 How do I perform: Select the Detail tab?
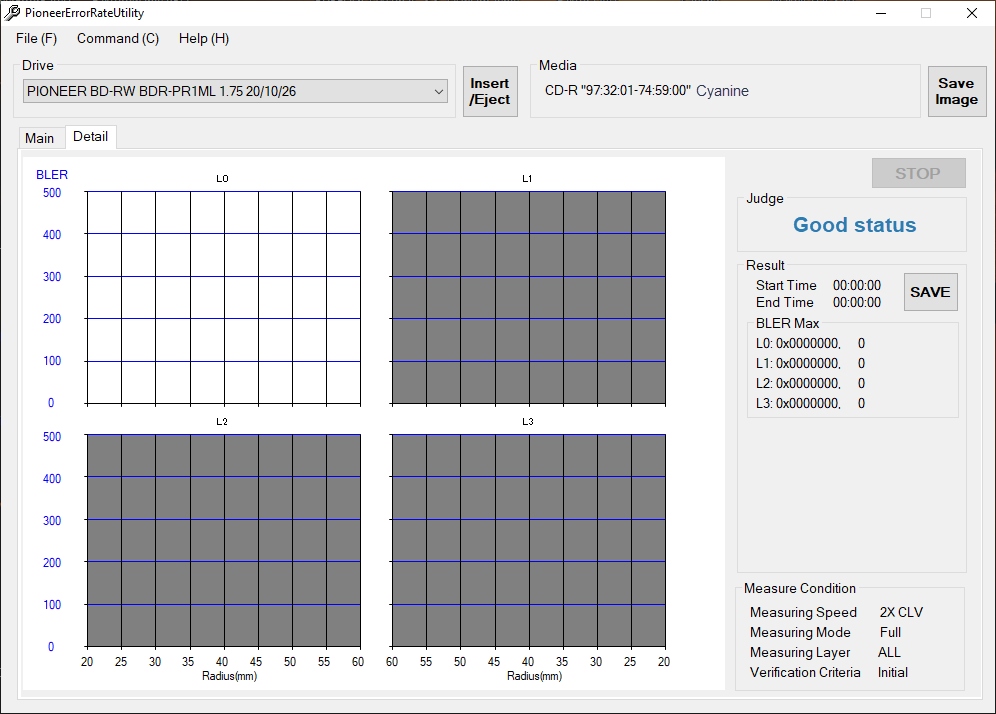[91, 136]
